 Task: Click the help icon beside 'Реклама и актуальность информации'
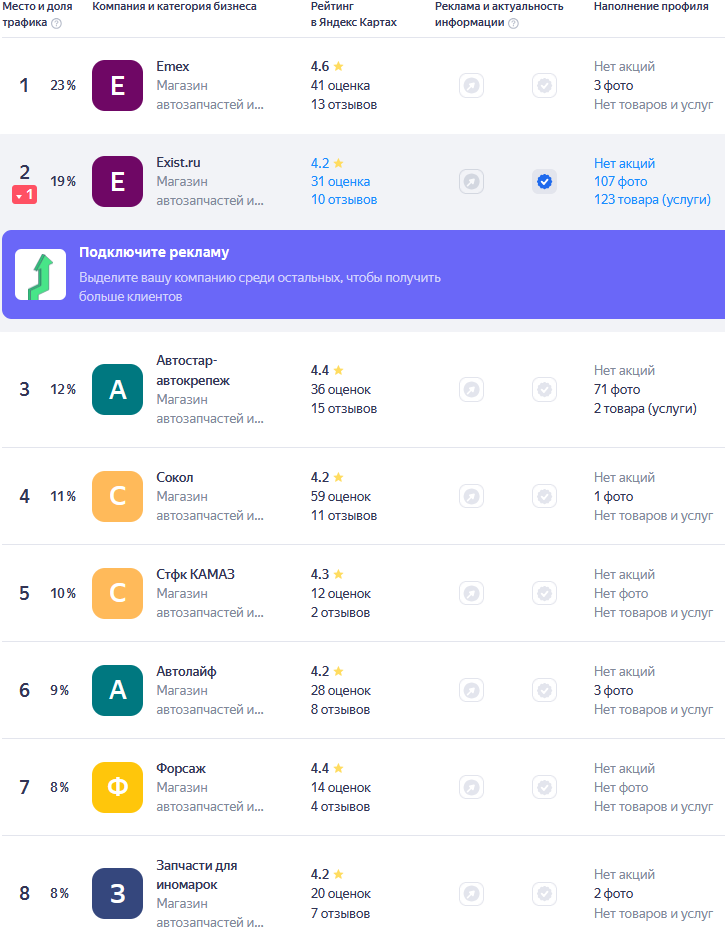tap(513, 24)
